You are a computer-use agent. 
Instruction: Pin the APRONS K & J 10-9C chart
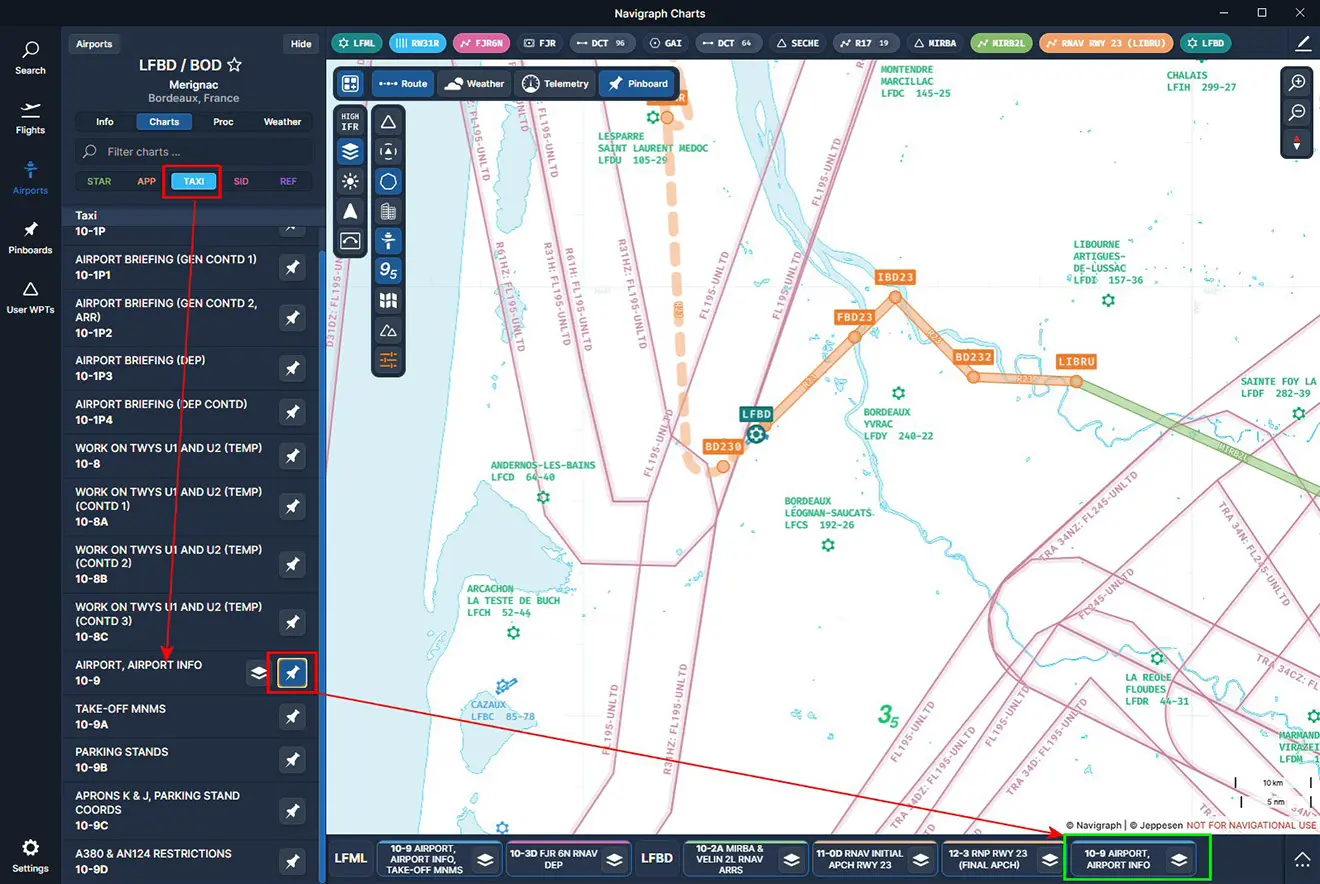click(x=292, y=811)
